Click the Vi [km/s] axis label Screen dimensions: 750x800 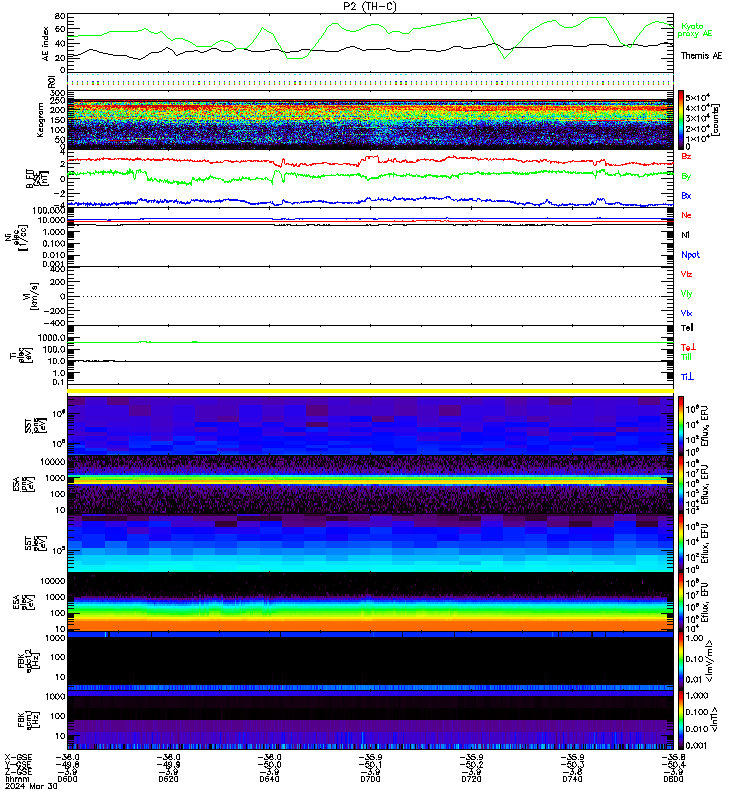click(33, 296)
